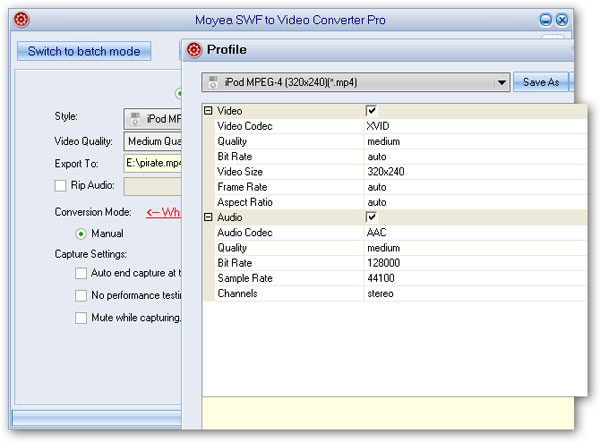Screen dimensions: 600x442
Task: Click the Export To path field
Action: tap(152, 163)
